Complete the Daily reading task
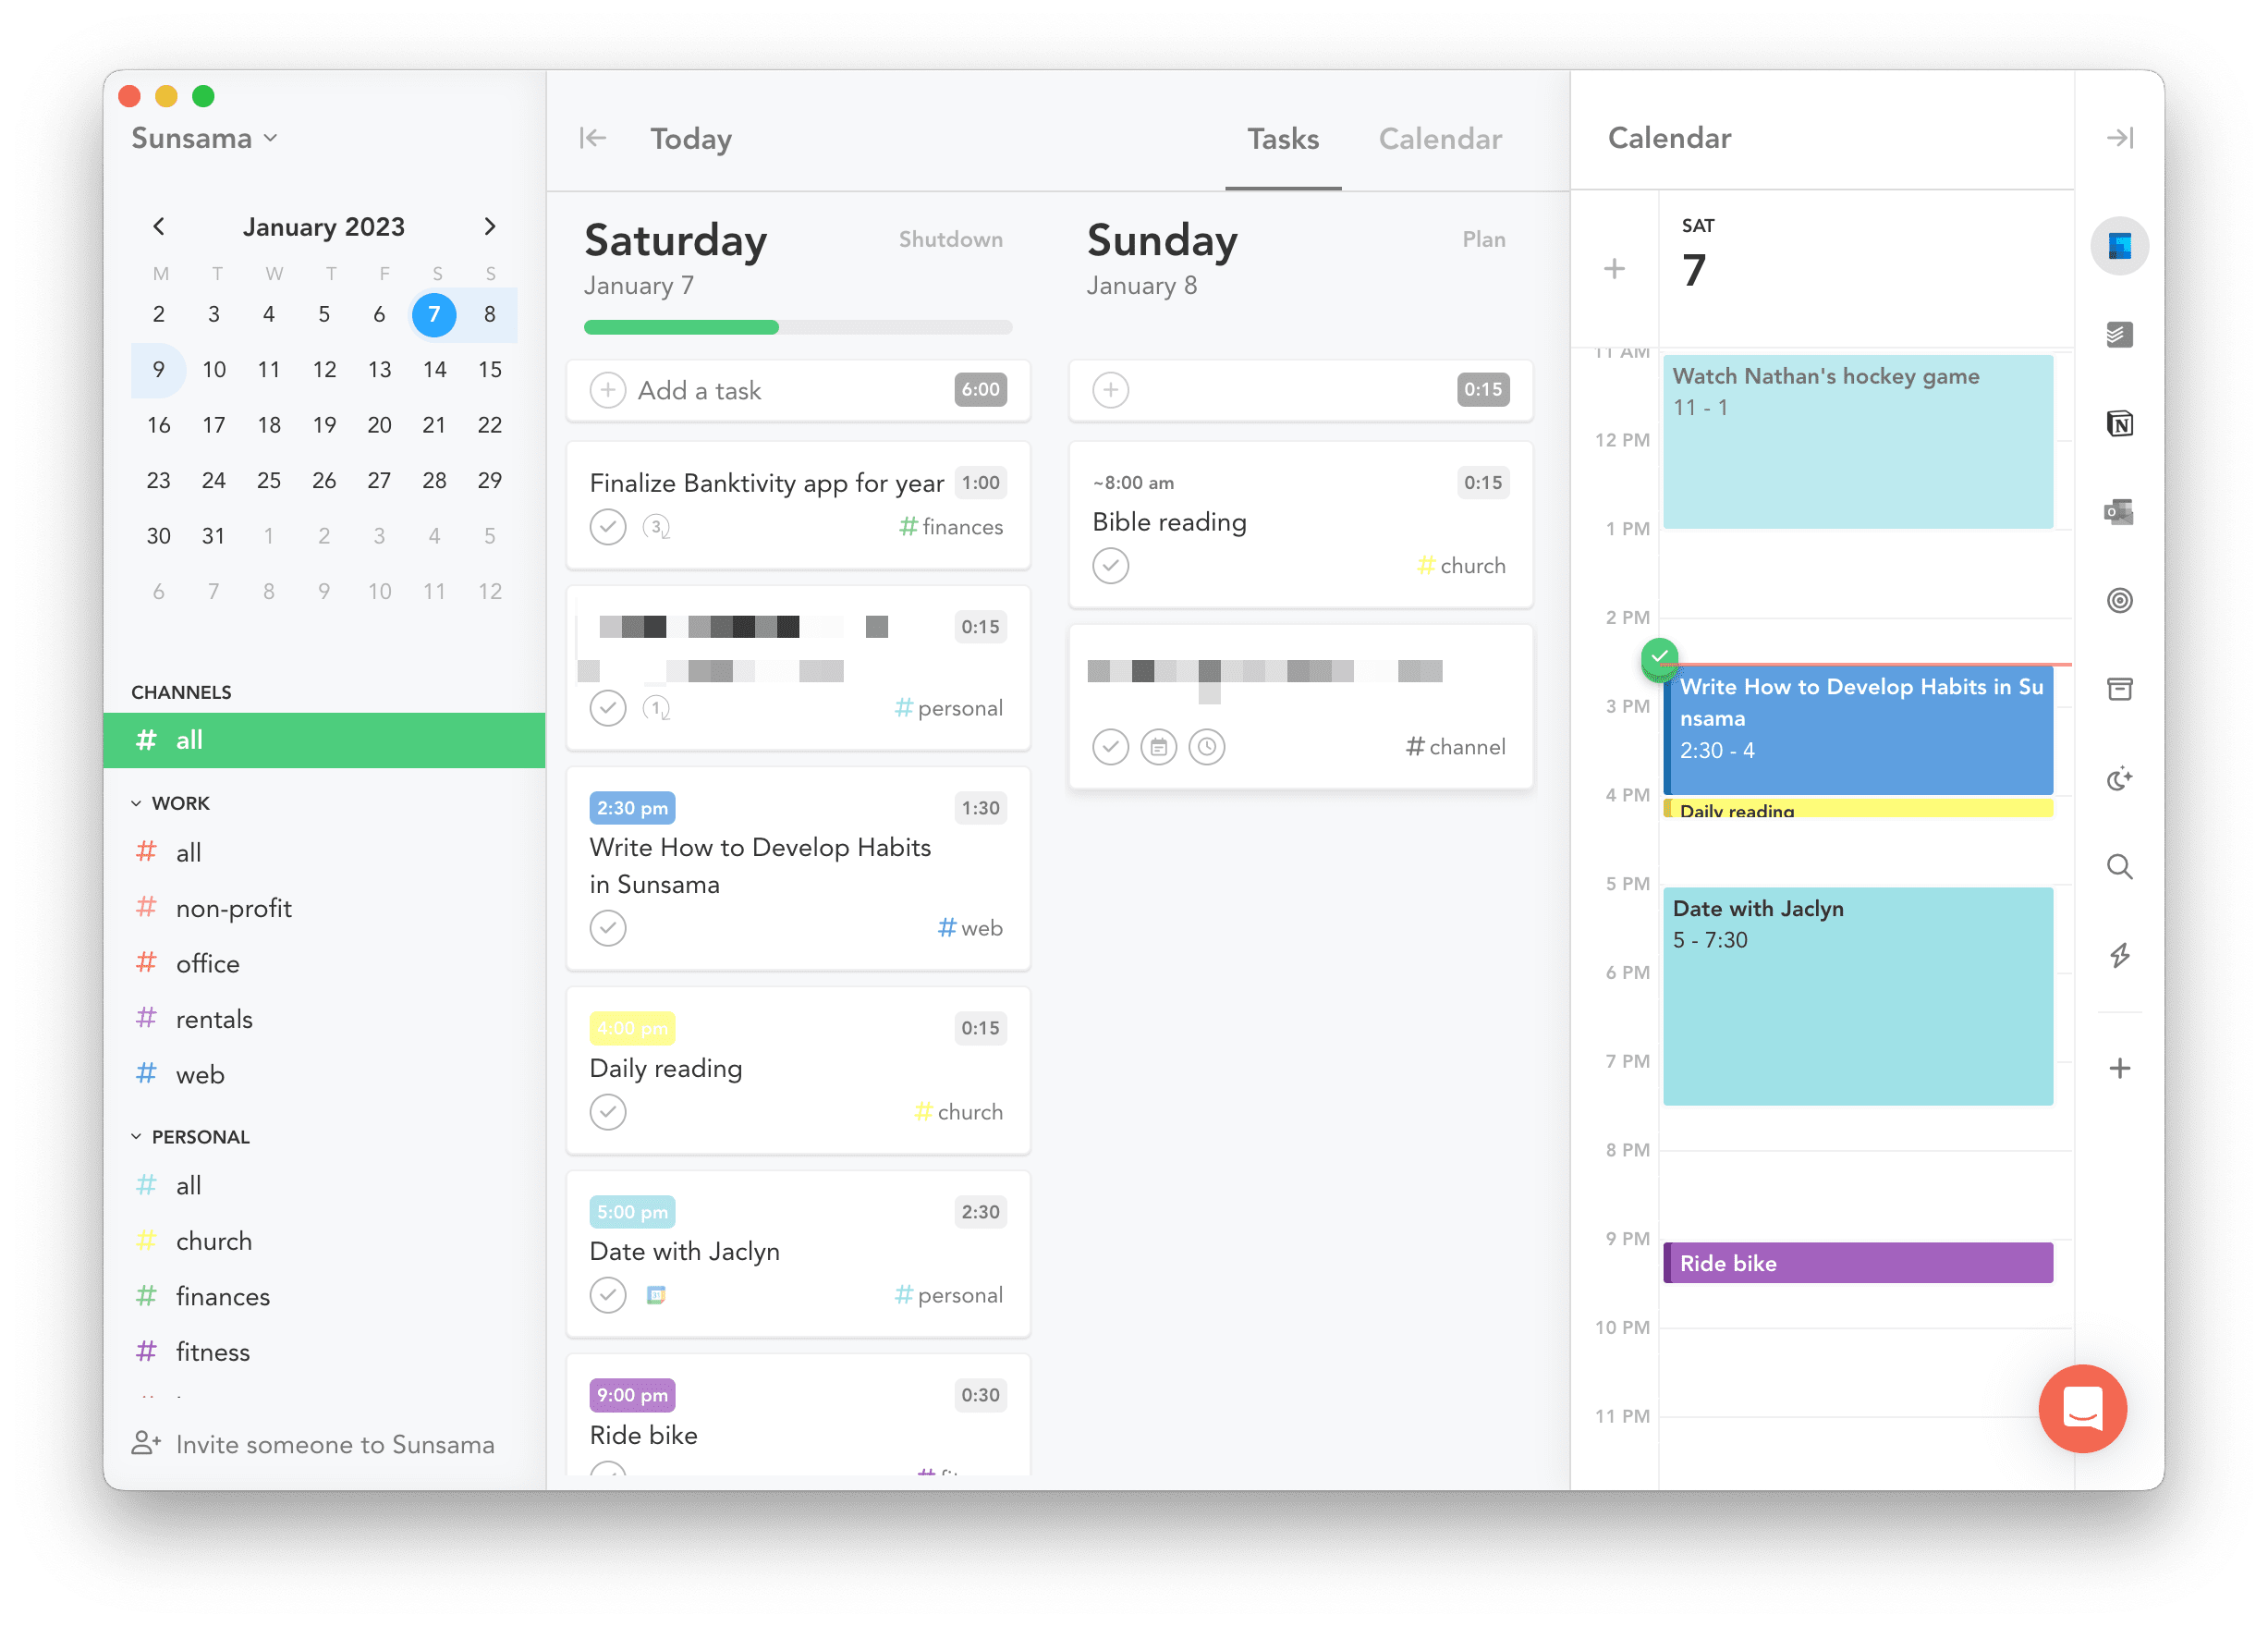 [x=608, y=1112]
